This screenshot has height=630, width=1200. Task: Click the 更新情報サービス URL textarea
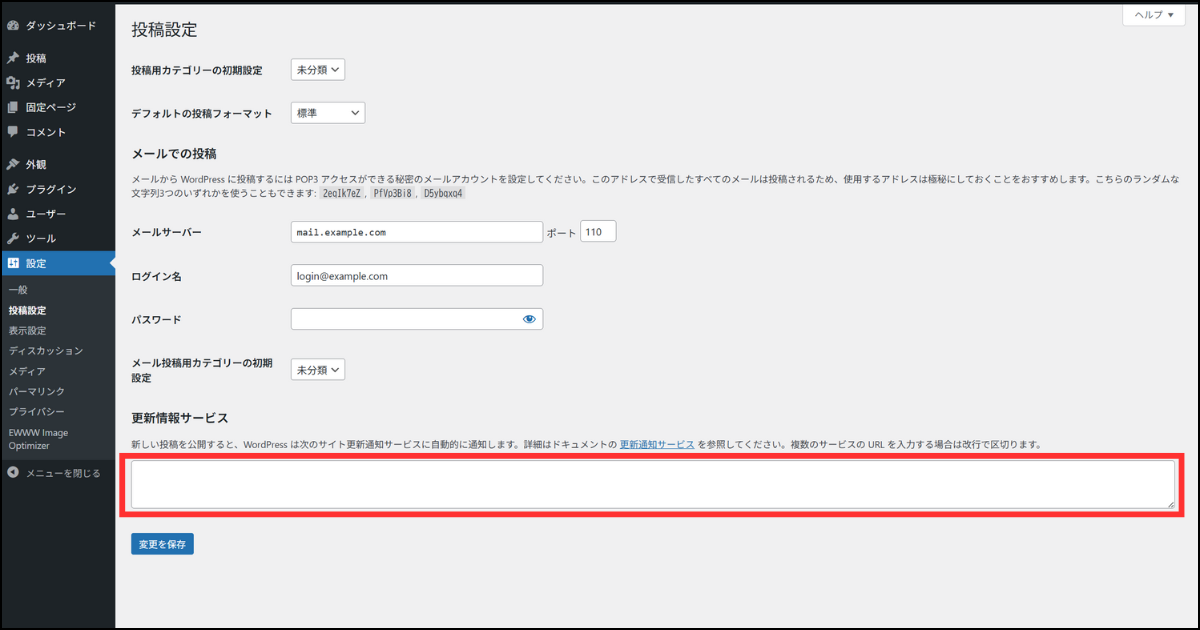coord(653,484)
